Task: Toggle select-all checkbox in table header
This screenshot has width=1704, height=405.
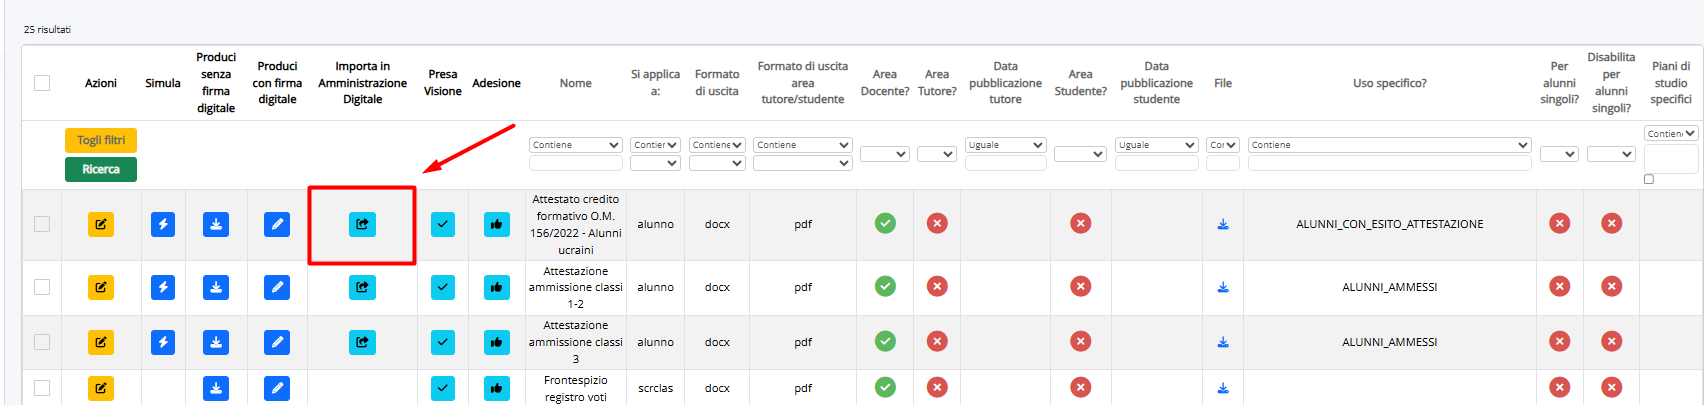Action: click(42, 83)
